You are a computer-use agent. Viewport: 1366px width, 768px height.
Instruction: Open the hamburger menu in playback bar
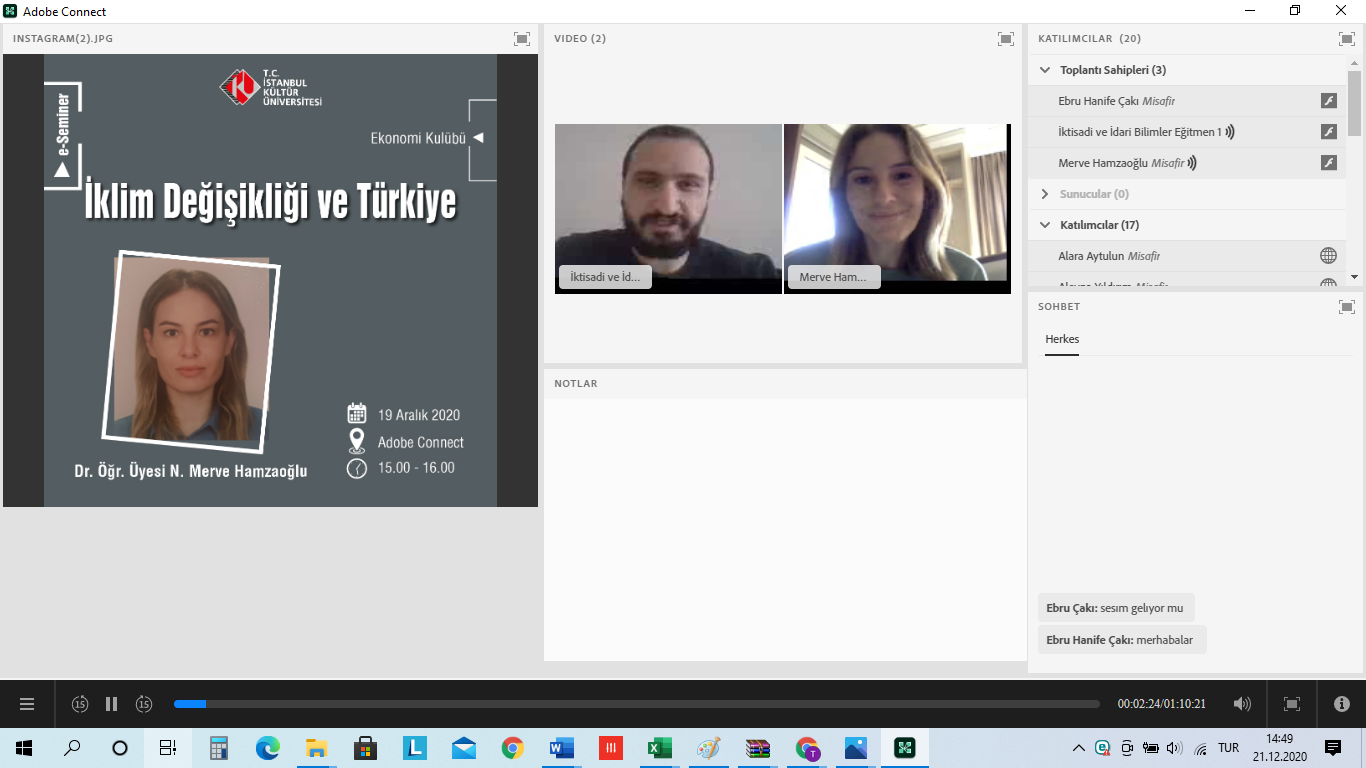click(x=27, y=704)
